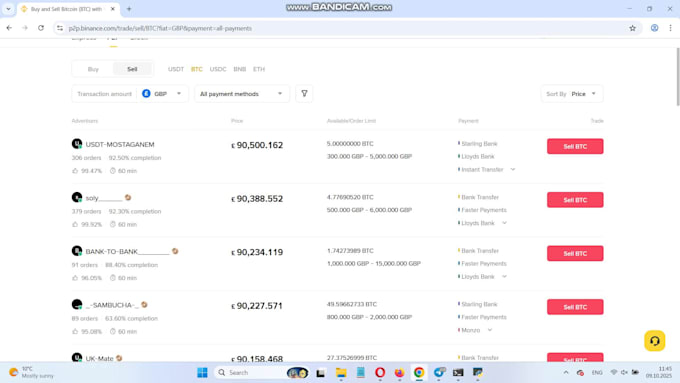The width and height of the screenshot is (680, 383).
Task: Open a new browser tab with plus
Action: 129,9
